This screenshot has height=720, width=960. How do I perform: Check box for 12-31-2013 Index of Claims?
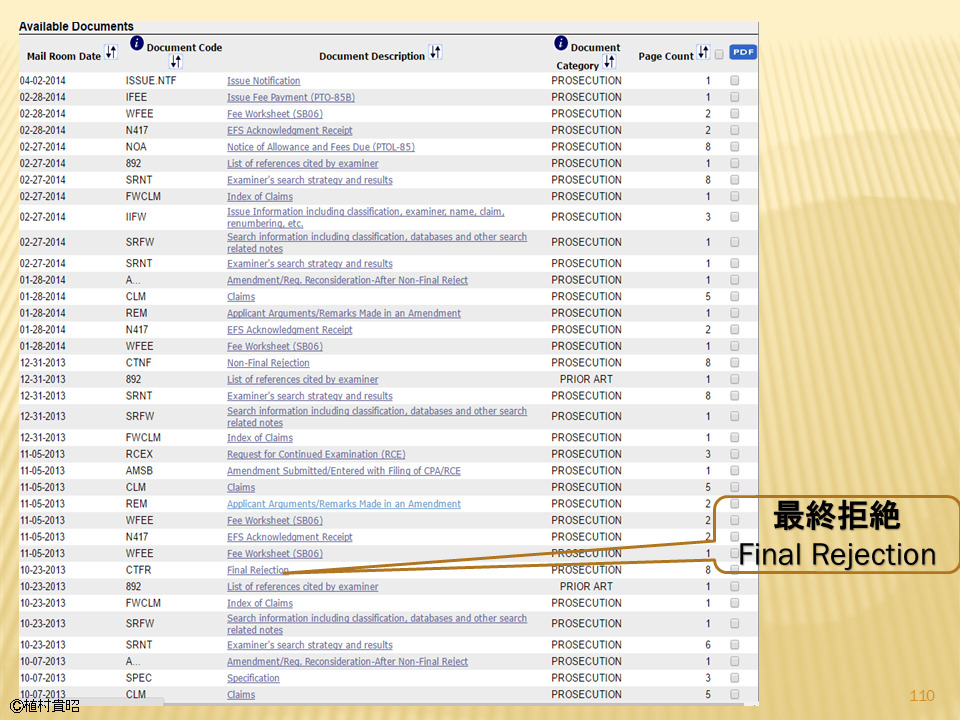pyautogui.click(x=735, y=438)
